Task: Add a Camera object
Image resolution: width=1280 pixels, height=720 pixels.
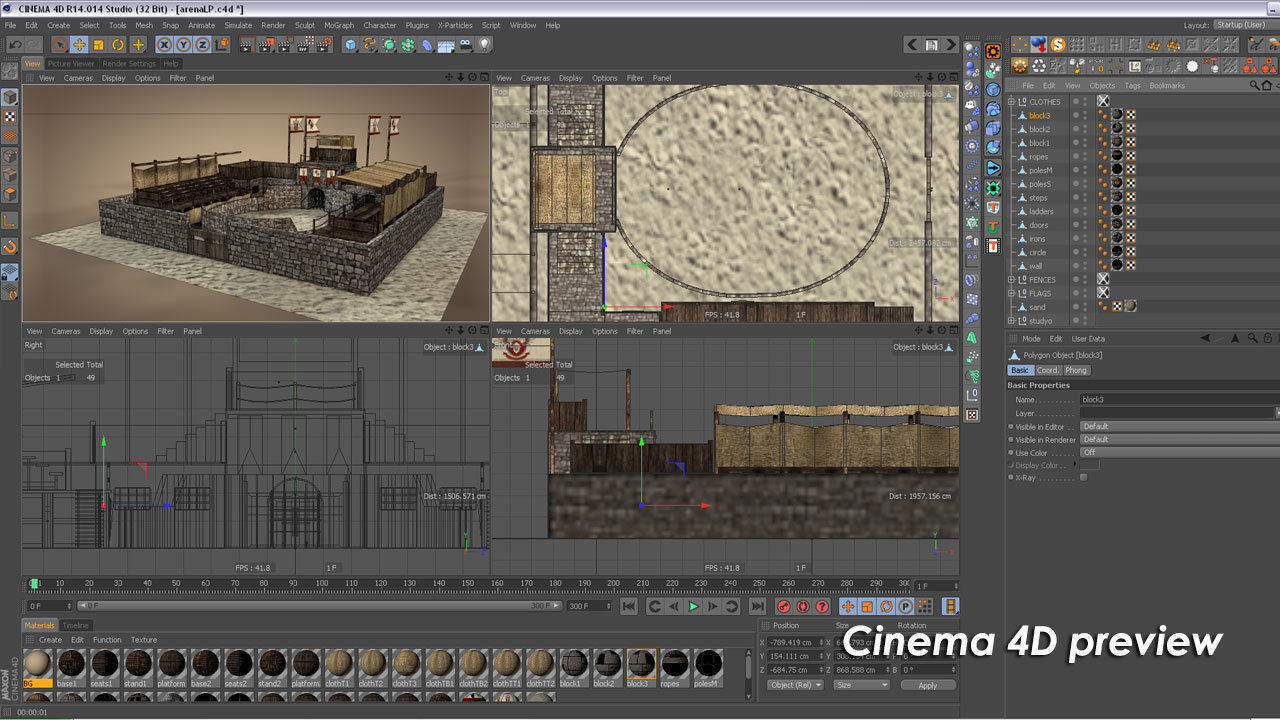Action: click(x=466, y=45)
